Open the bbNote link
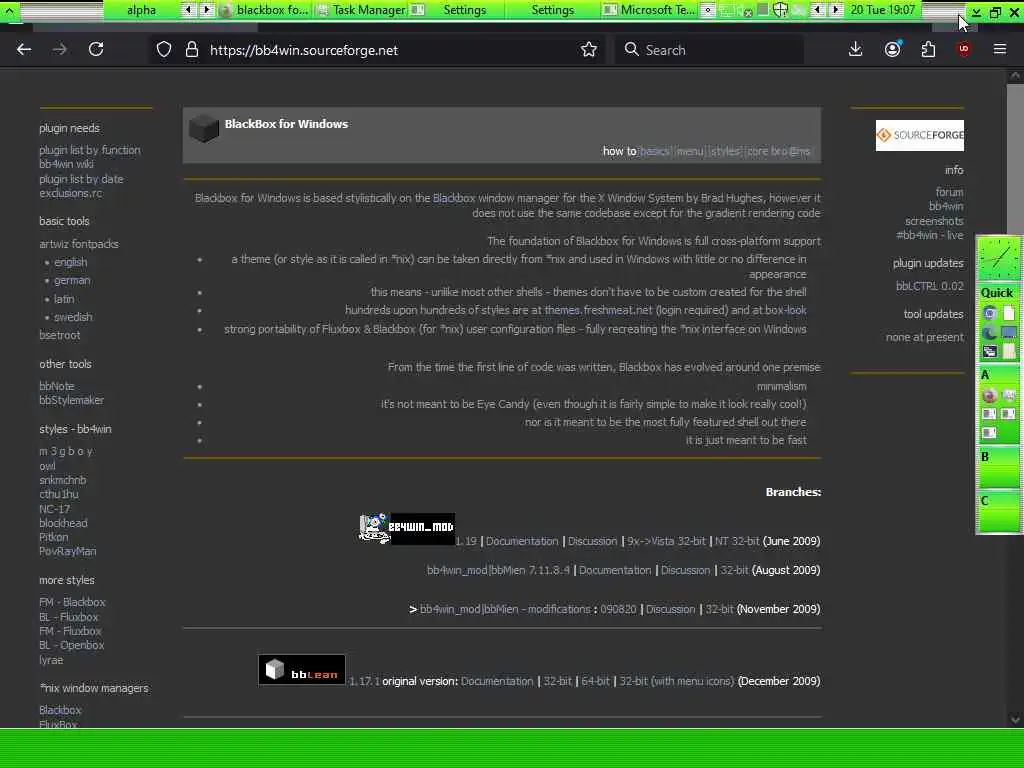 pos(57,386)
